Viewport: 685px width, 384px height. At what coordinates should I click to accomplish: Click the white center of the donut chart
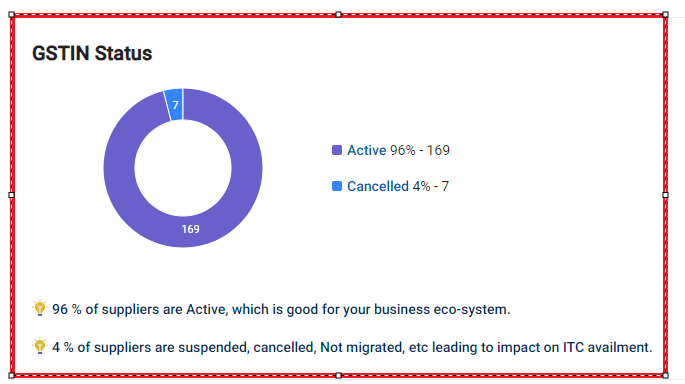[x=183, y=168]
